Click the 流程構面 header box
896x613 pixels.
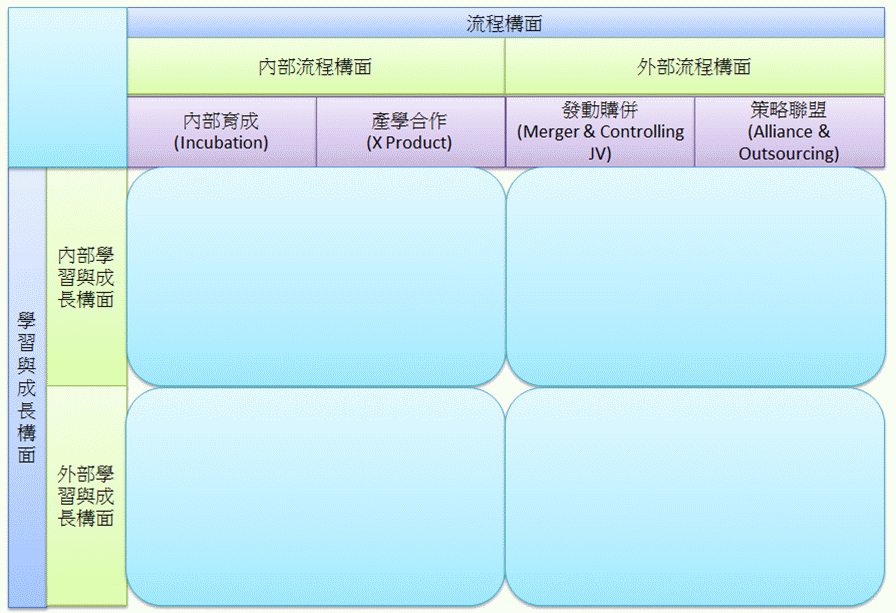tap(505, 23)
